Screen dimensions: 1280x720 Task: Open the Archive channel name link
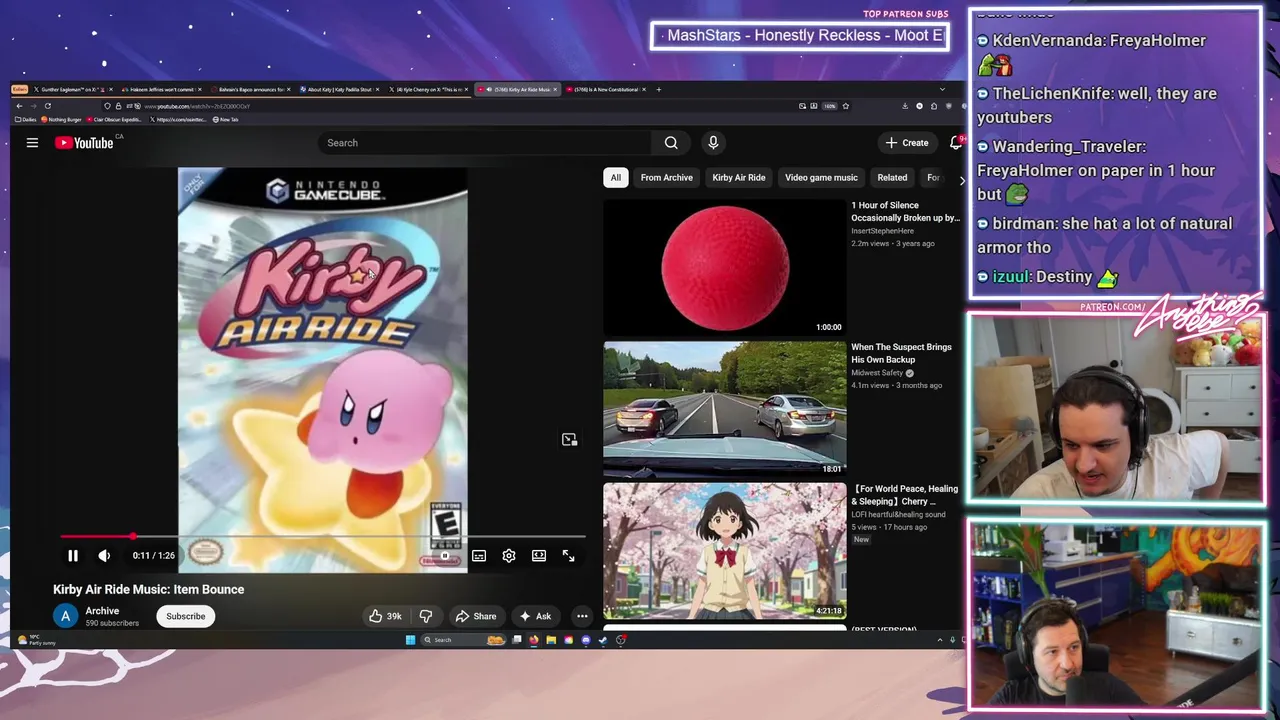click(102, 611)
